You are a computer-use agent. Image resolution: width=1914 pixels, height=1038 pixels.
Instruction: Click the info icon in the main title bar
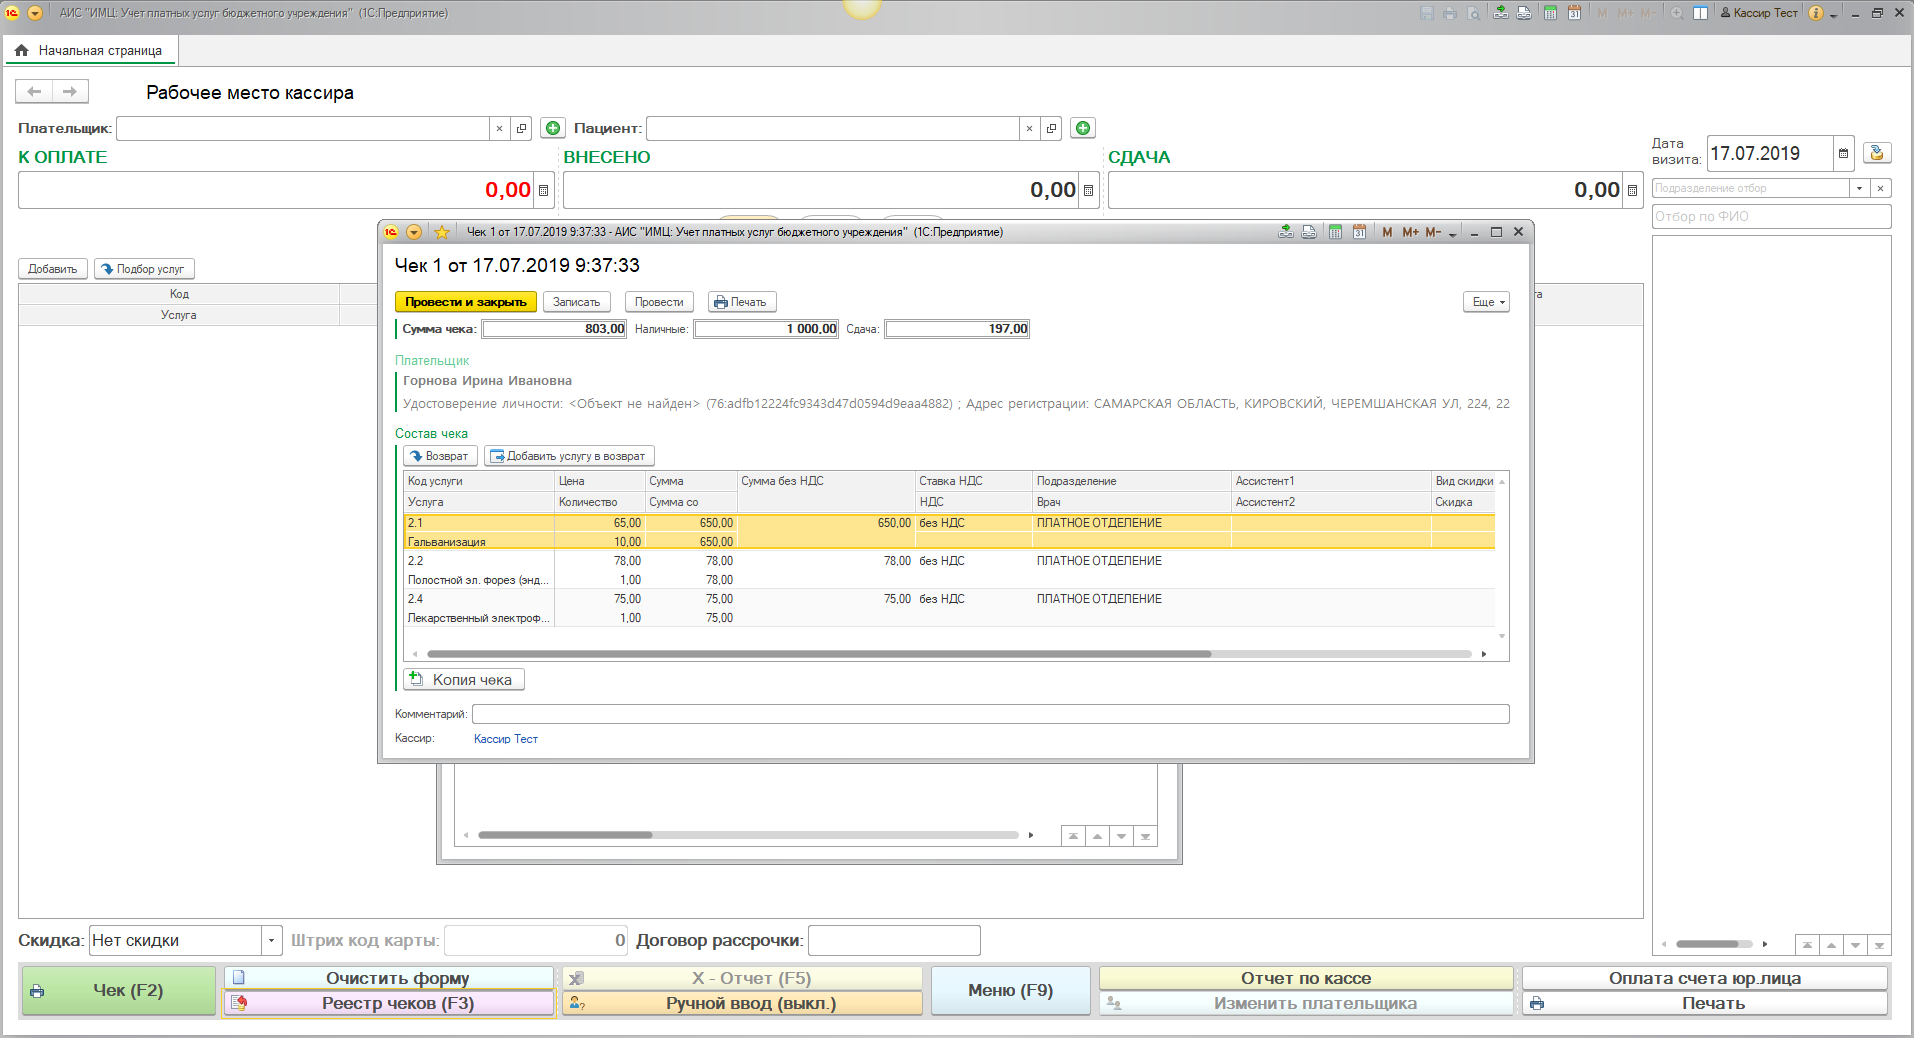[1815, 13]
